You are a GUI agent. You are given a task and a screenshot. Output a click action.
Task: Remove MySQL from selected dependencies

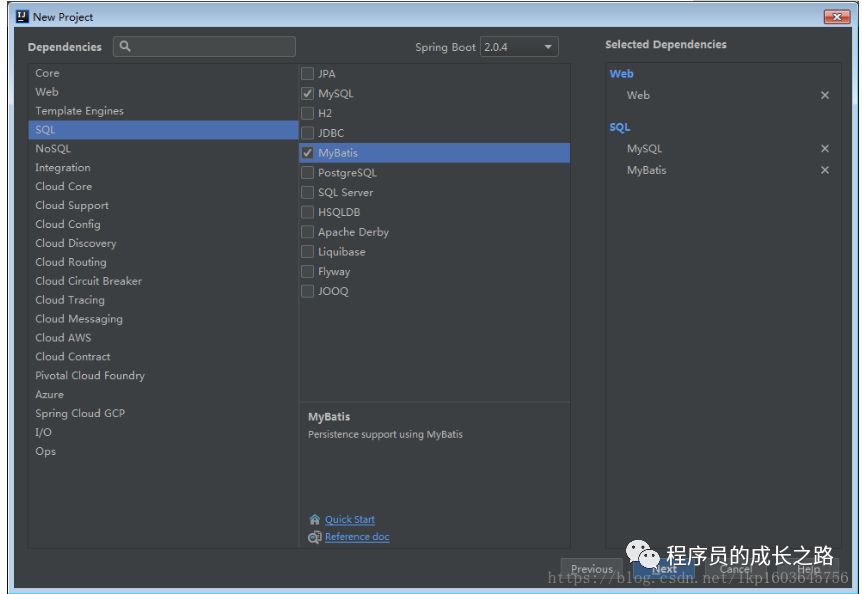tap(825, 148)
